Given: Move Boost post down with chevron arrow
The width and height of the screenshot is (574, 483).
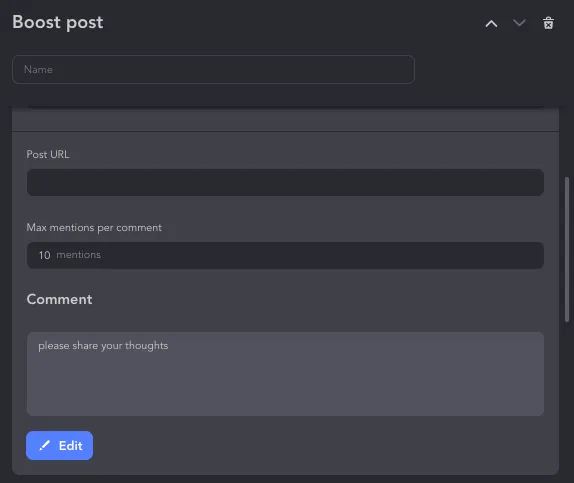Looking at the screenshot, I should (519, 23).
